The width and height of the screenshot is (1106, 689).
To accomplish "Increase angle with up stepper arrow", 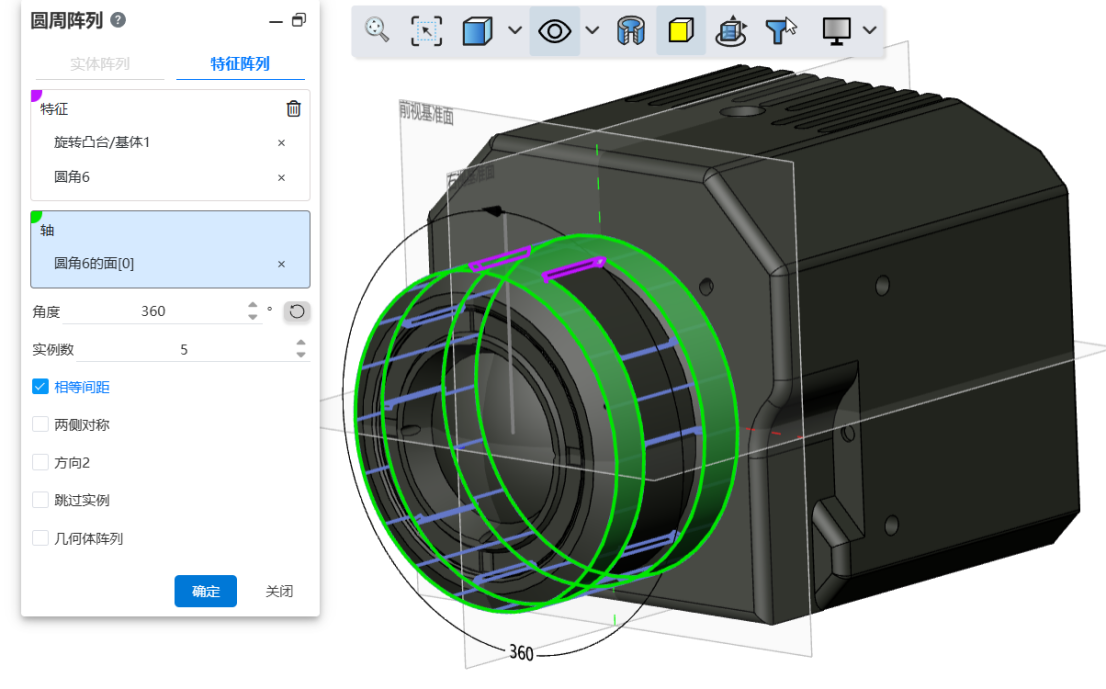I will click(253, 305).
